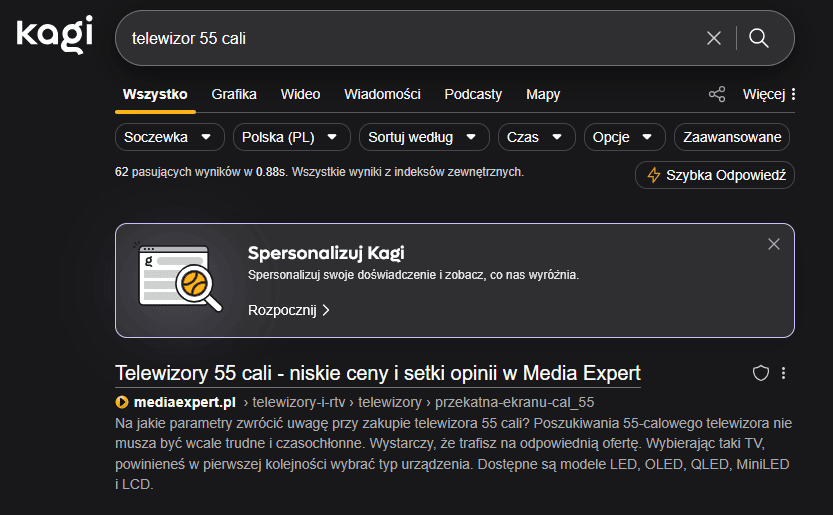This screenshot has height=515, width=833.
Task: Click the share icon
Action: tap(717, 94)
